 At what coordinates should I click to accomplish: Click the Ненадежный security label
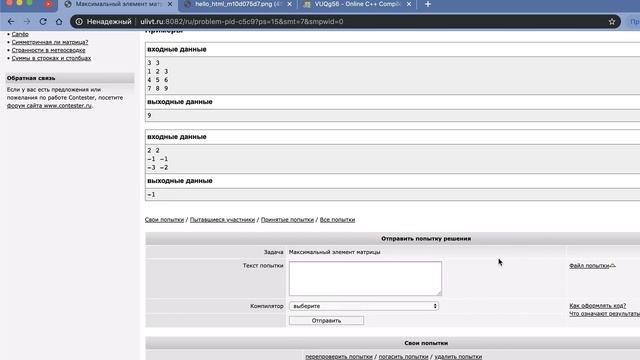109,22
